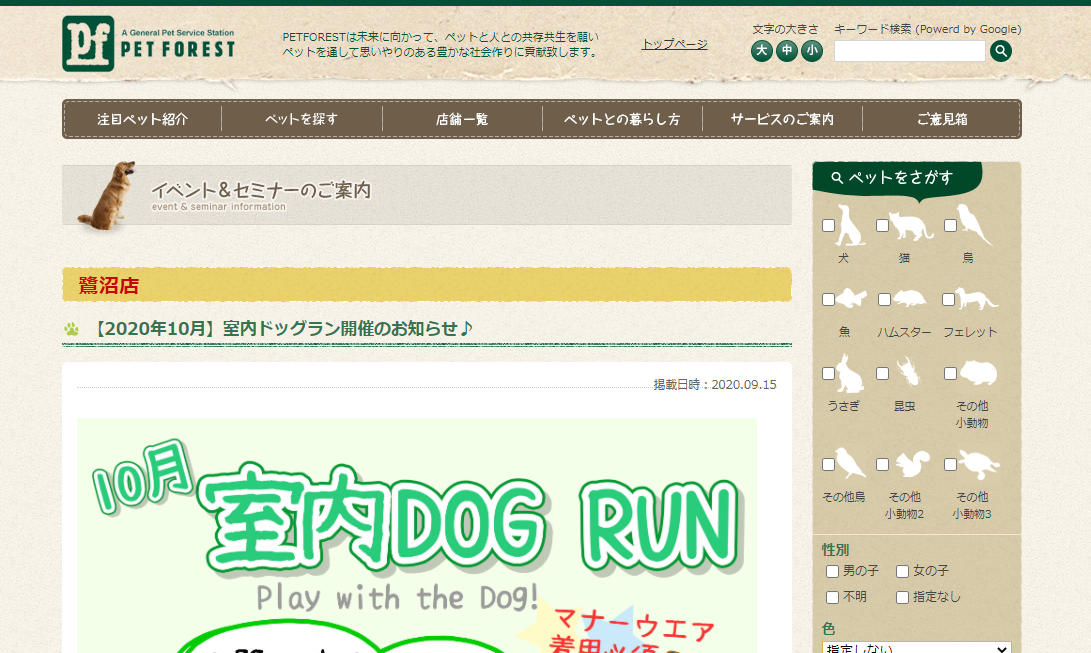Image resolution: width=1091 pixels, height=653 pixels.
Task: Open the ペットとの暮らし方 menu
Action: coord(622,119)
